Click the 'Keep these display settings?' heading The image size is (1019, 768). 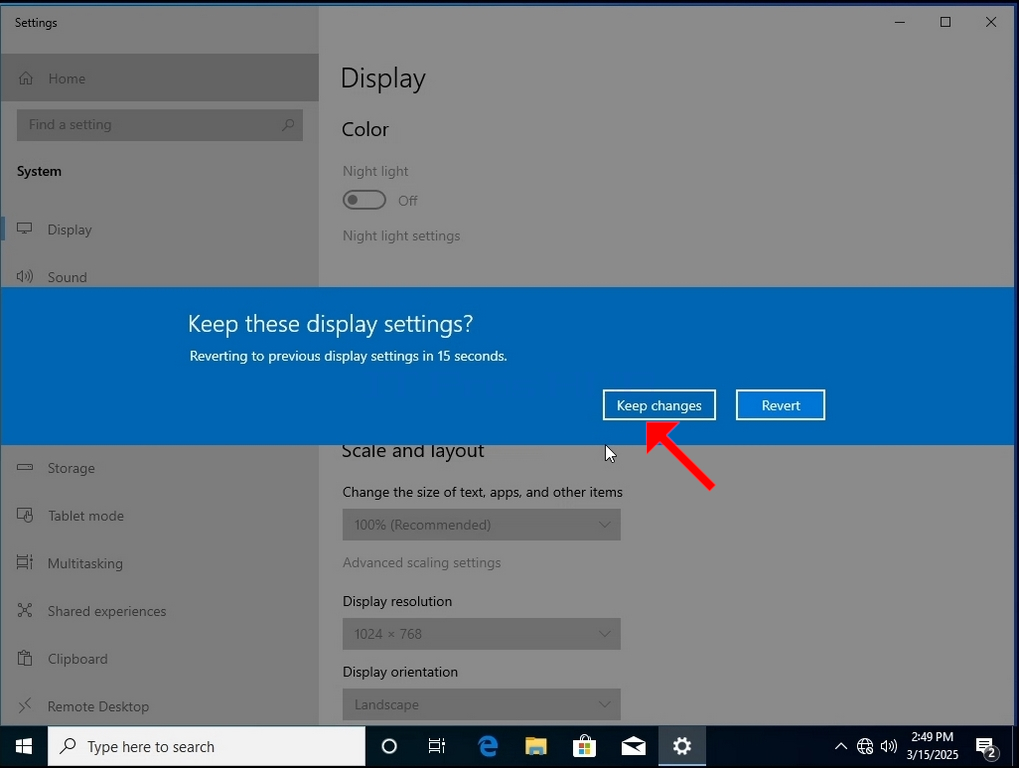(x=331, y=324)
